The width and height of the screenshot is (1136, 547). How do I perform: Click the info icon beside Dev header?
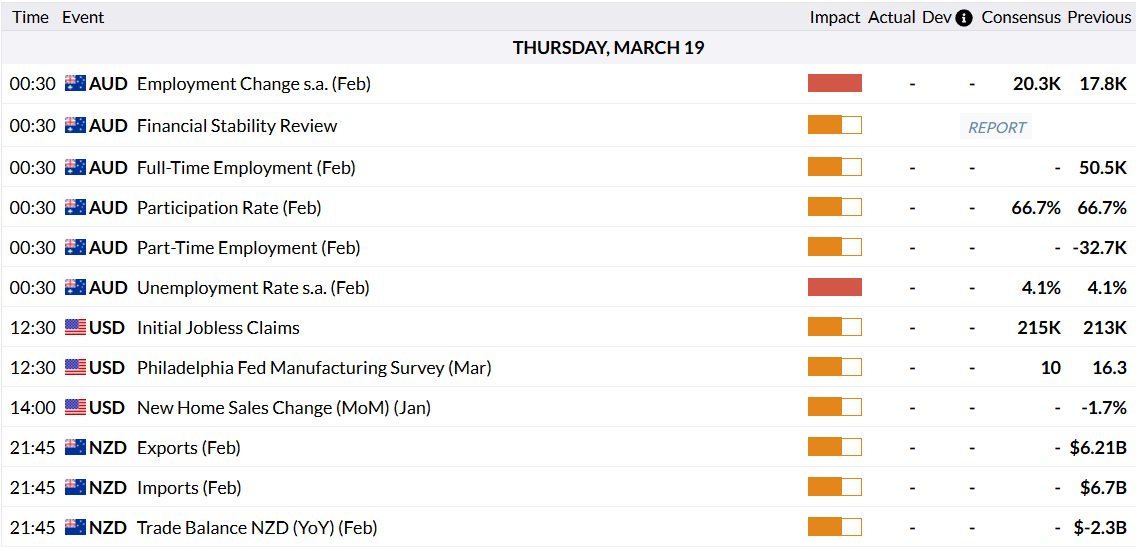pyautogui.click(x=964, y=18)
